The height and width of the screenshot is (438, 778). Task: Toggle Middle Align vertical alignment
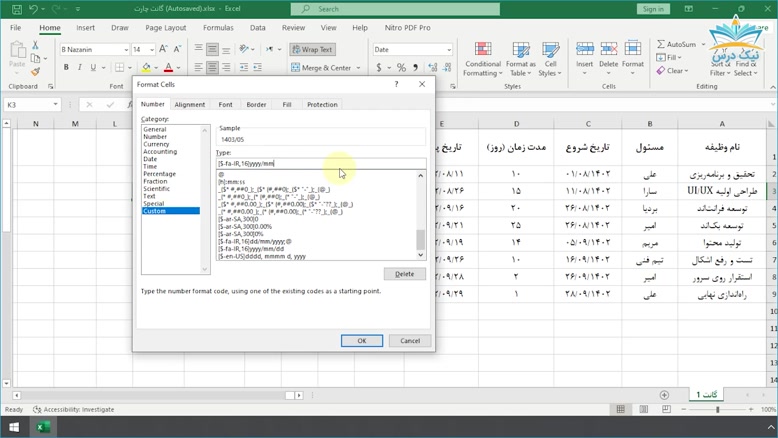coord(212,49)
